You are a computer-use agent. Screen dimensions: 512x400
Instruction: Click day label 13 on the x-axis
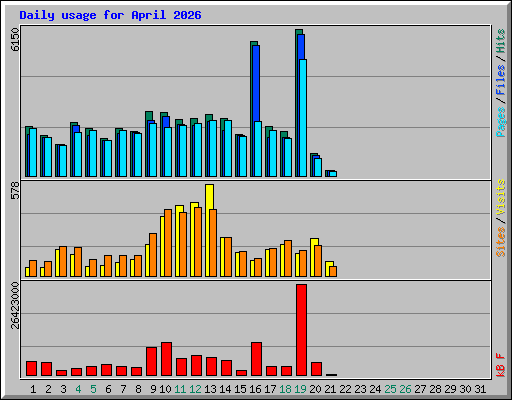pyautogui.click(x=210, y=389)
